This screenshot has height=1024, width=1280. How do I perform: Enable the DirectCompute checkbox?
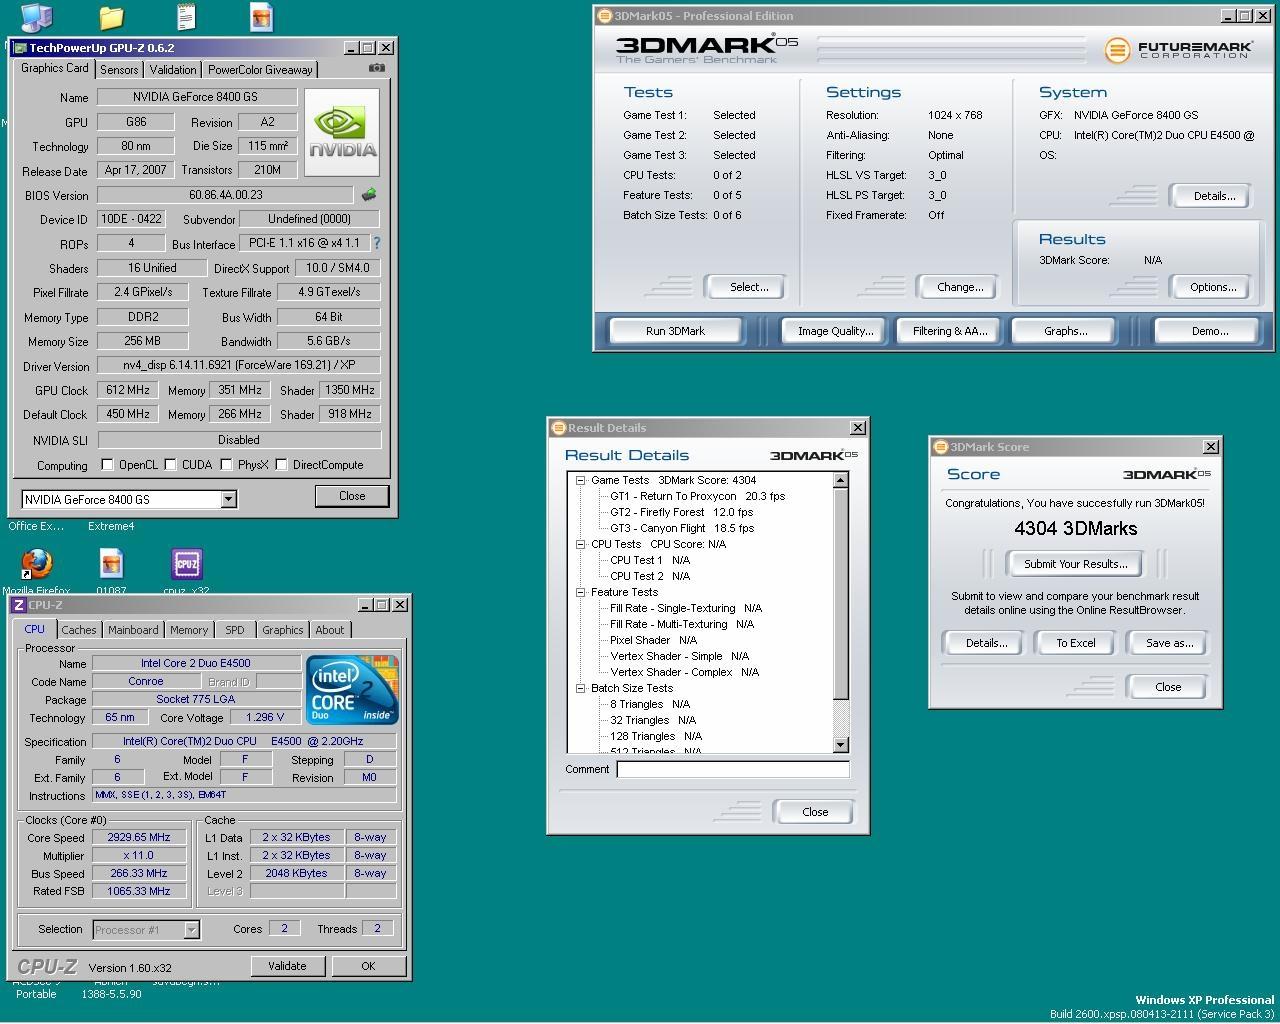click(x=281, y=465)
